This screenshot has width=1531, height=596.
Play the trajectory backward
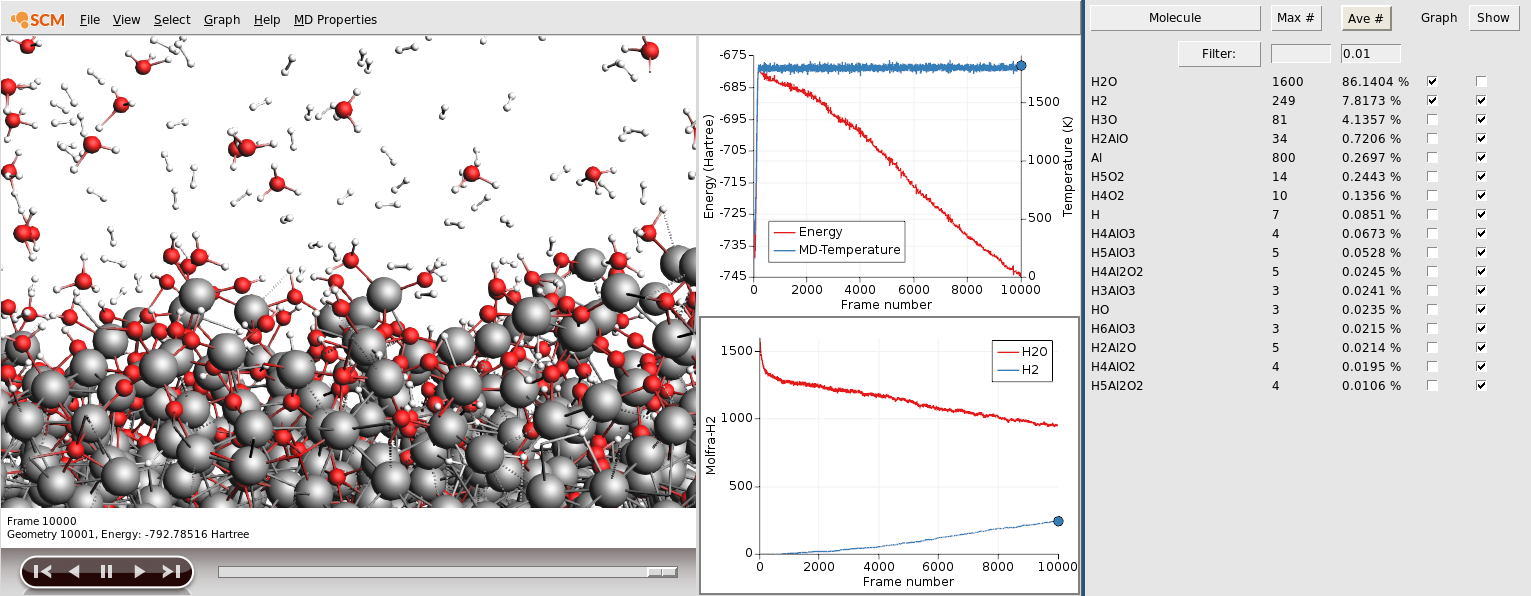click(74, 572)
